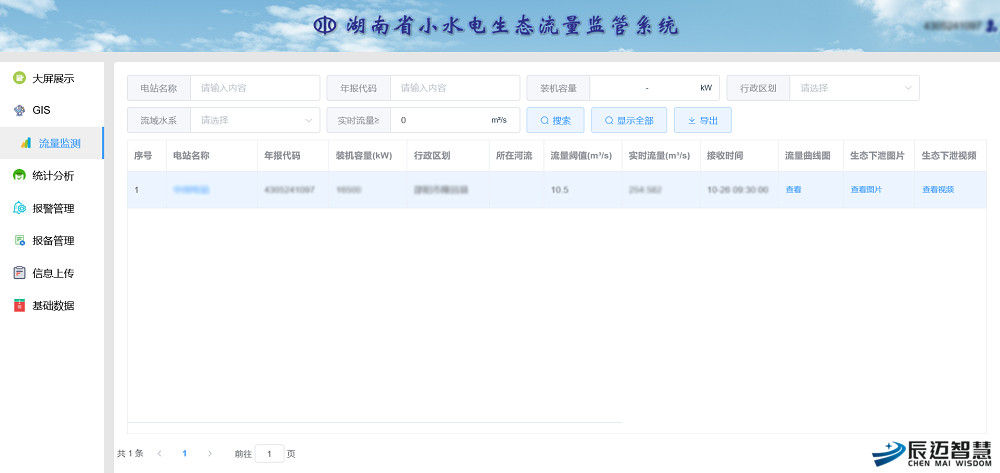Click the user avatar icon in header
The height and width of the screenshot is (473, 1000).
coord(989,27)
